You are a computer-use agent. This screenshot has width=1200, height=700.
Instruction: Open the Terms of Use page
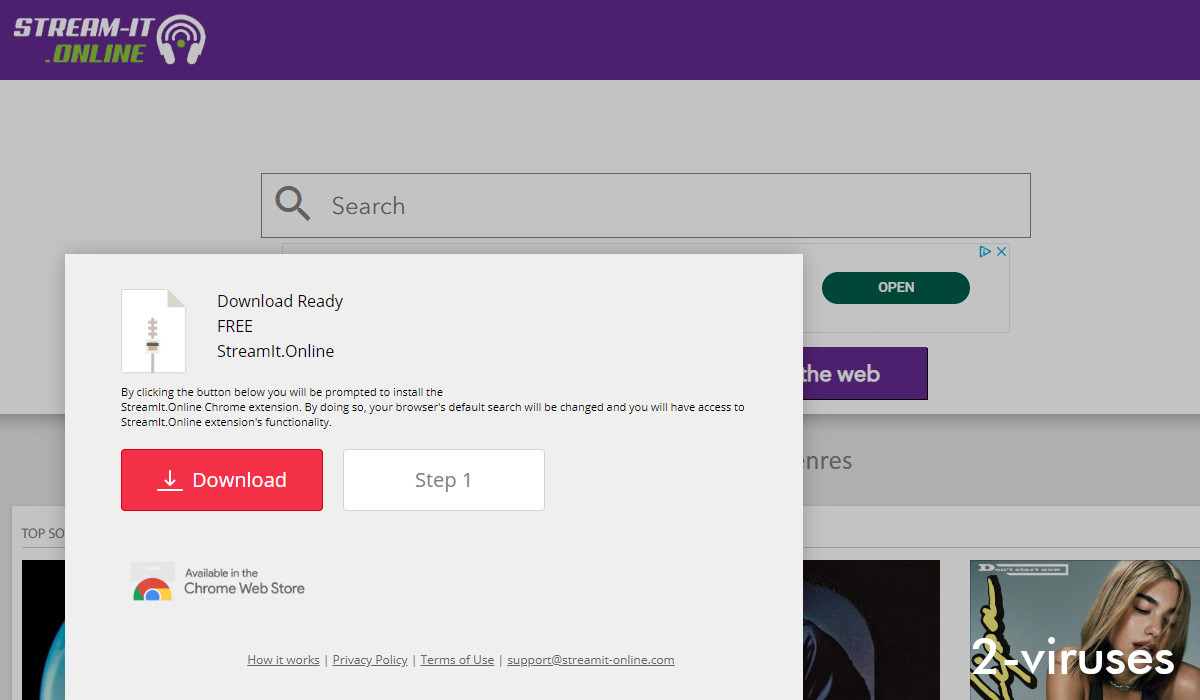(x=457, y=660)
